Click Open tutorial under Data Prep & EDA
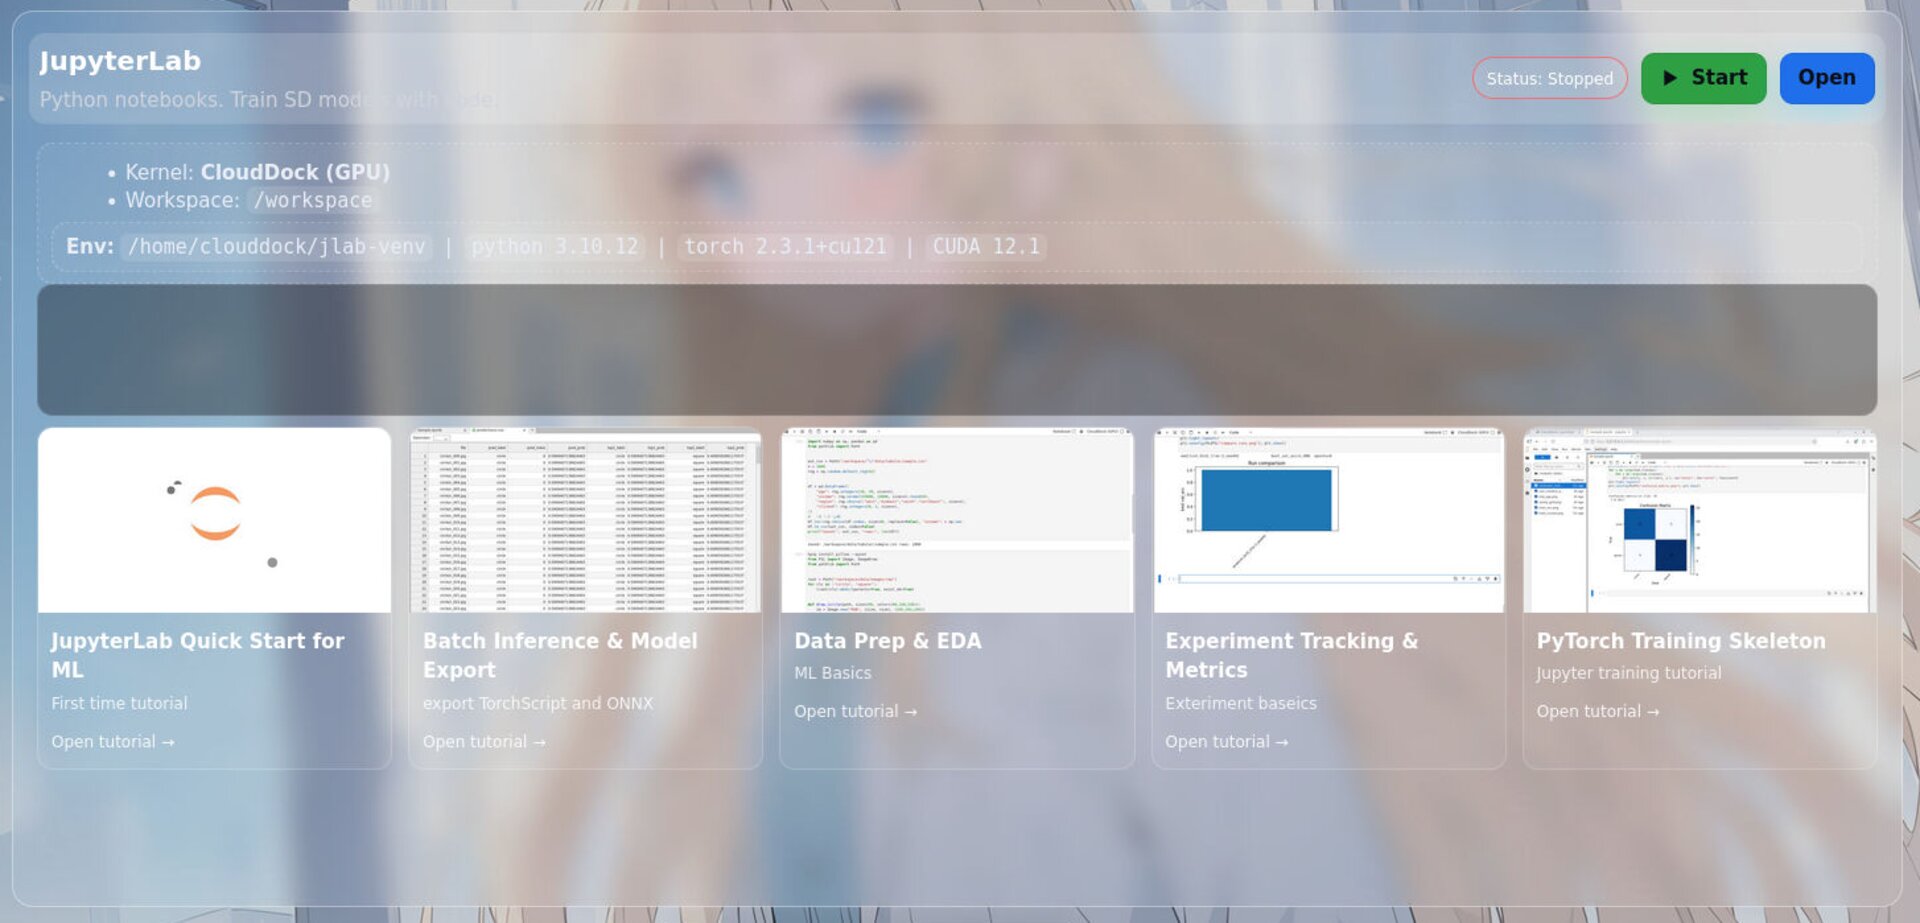1920x923 pixels. pyautogui.click(x=855, y=712)
